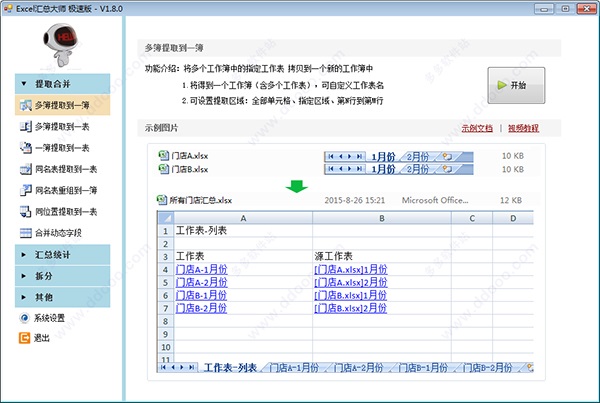Click the green play icon on 开始 button
The image size is (600, 403).
coord(502,85)
